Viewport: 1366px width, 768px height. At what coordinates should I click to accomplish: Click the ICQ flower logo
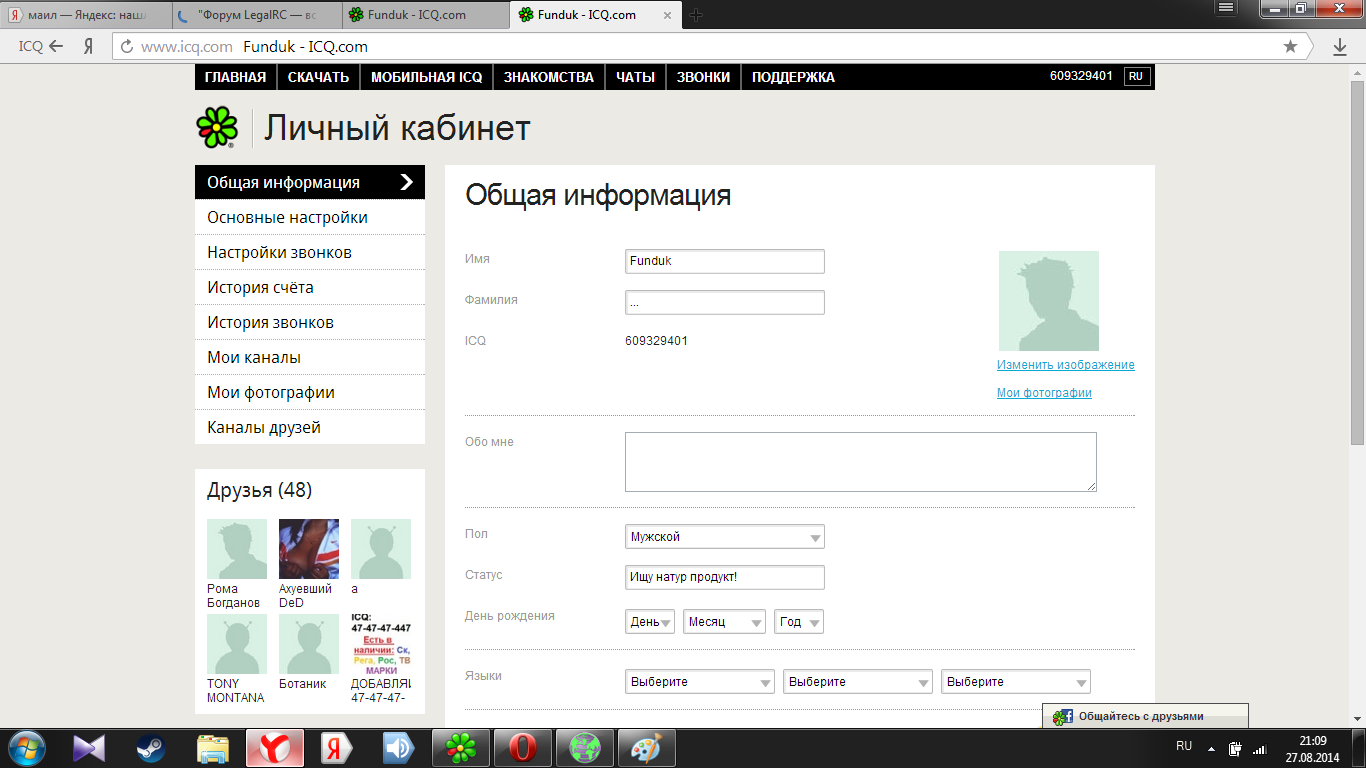[217, 127]
